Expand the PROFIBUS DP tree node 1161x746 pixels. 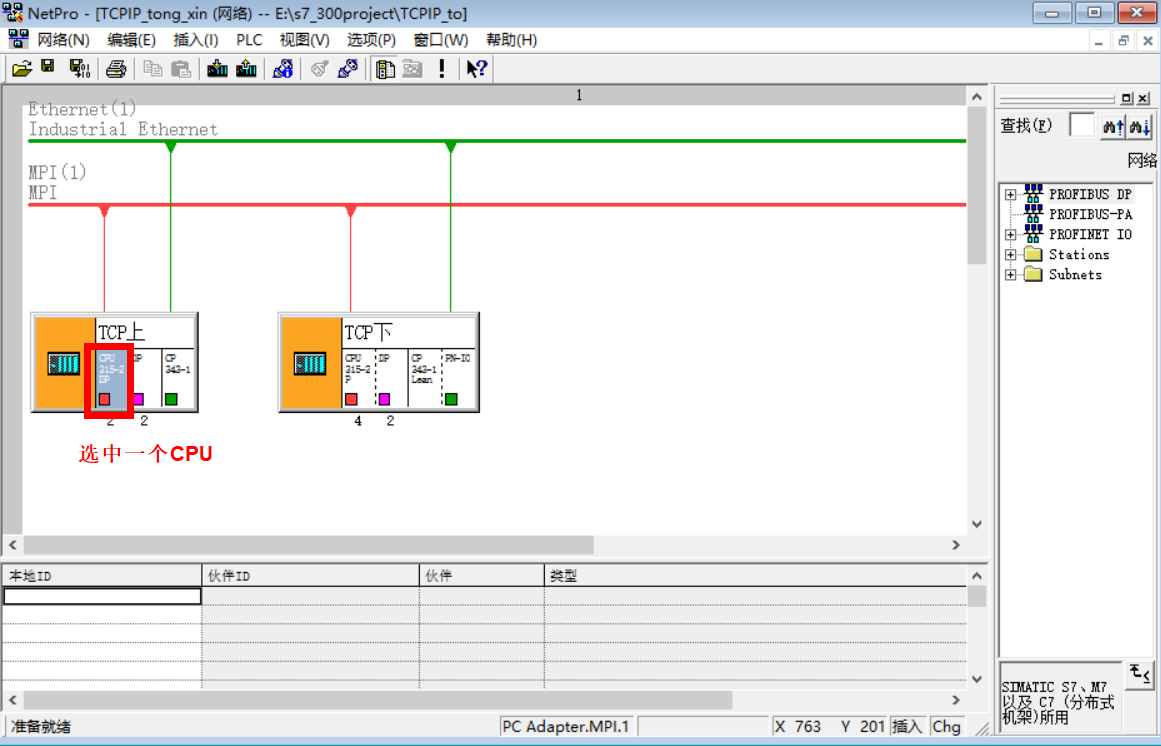(1011, 195)
